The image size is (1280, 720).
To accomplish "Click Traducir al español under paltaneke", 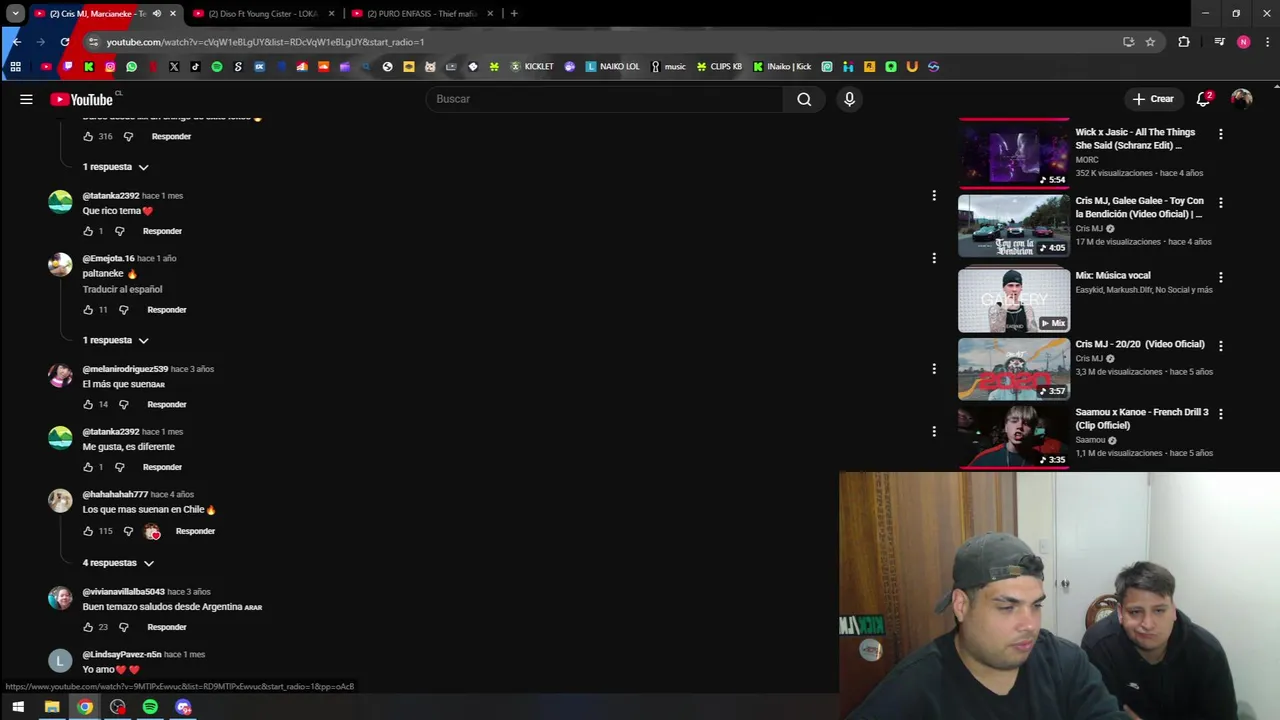I will (x=122, y=289).
